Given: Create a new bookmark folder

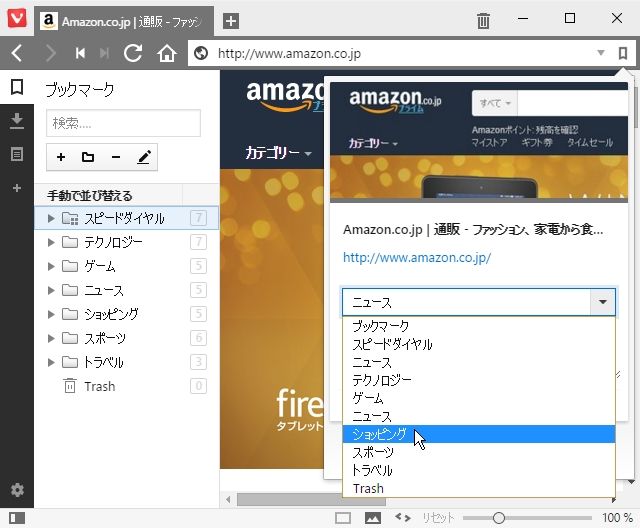Looking at the screenshot, I should [x=88, y=157].
